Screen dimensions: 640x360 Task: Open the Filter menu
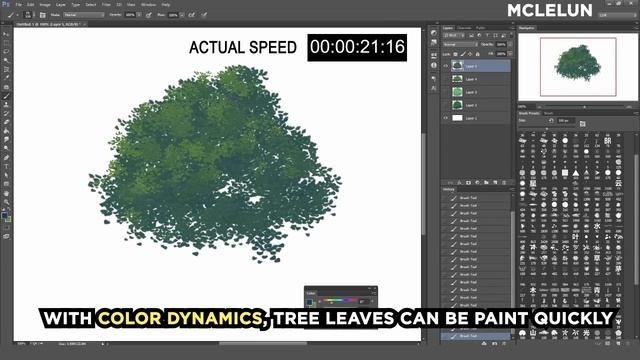(x=106, y=4)
